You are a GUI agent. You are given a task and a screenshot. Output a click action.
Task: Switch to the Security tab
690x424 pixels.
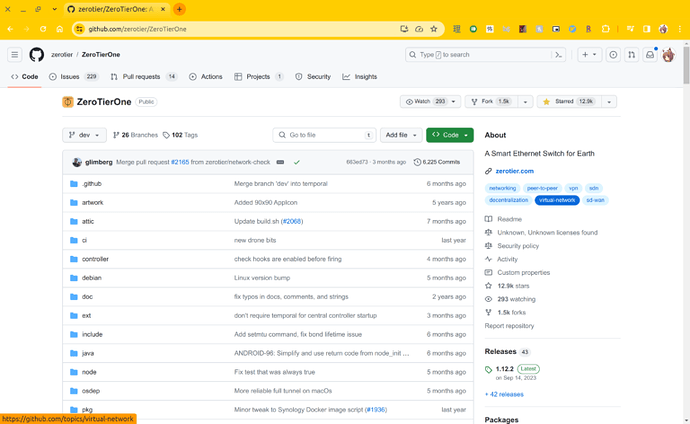tap(313, 77)
